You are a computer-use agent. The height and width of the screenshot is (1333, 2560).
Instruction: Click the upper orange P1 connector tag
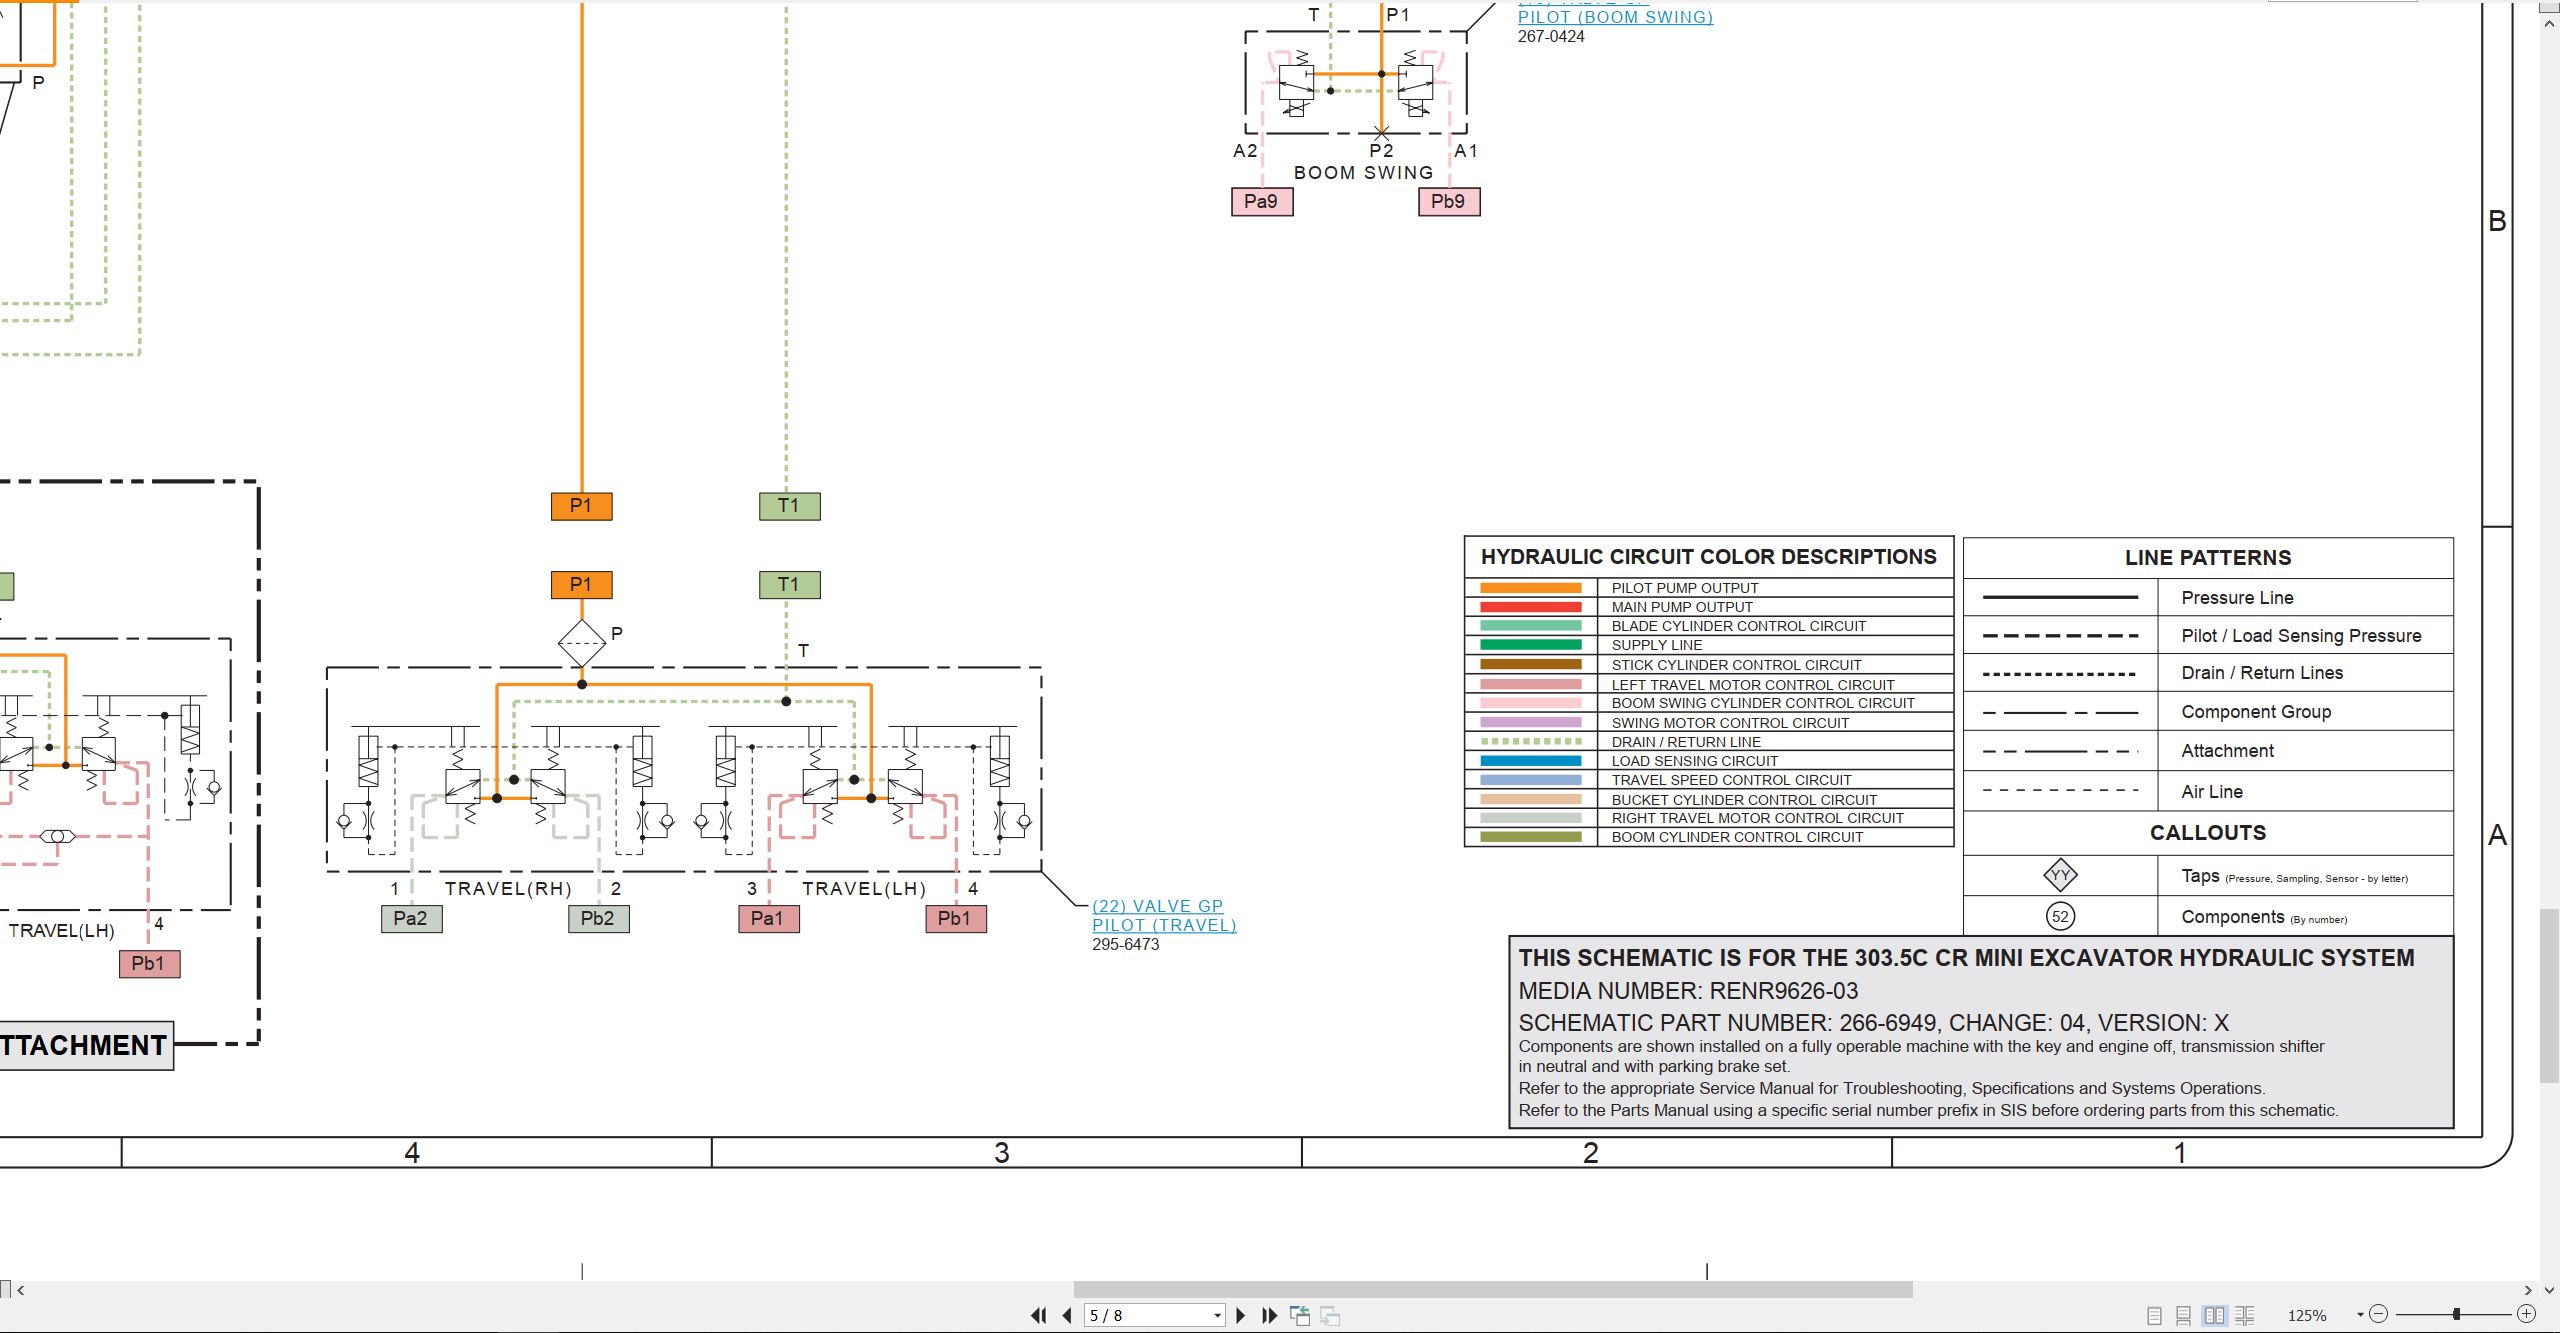coord(581,506)
